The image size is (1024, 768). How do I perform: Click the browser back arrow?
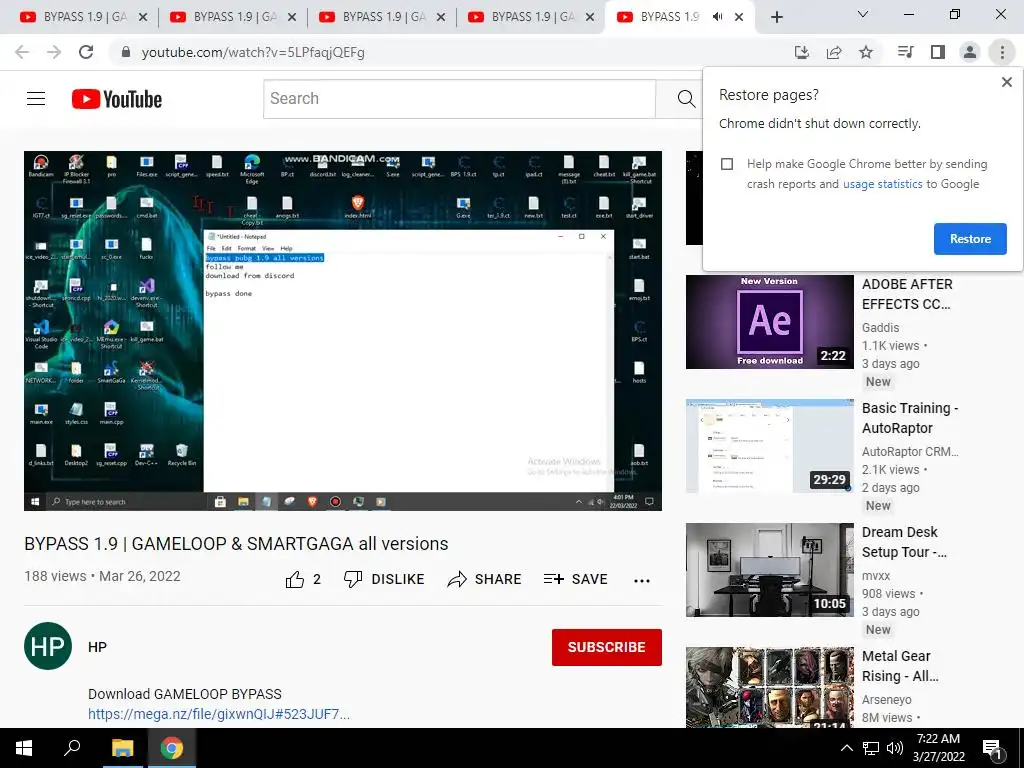(22, 52)
